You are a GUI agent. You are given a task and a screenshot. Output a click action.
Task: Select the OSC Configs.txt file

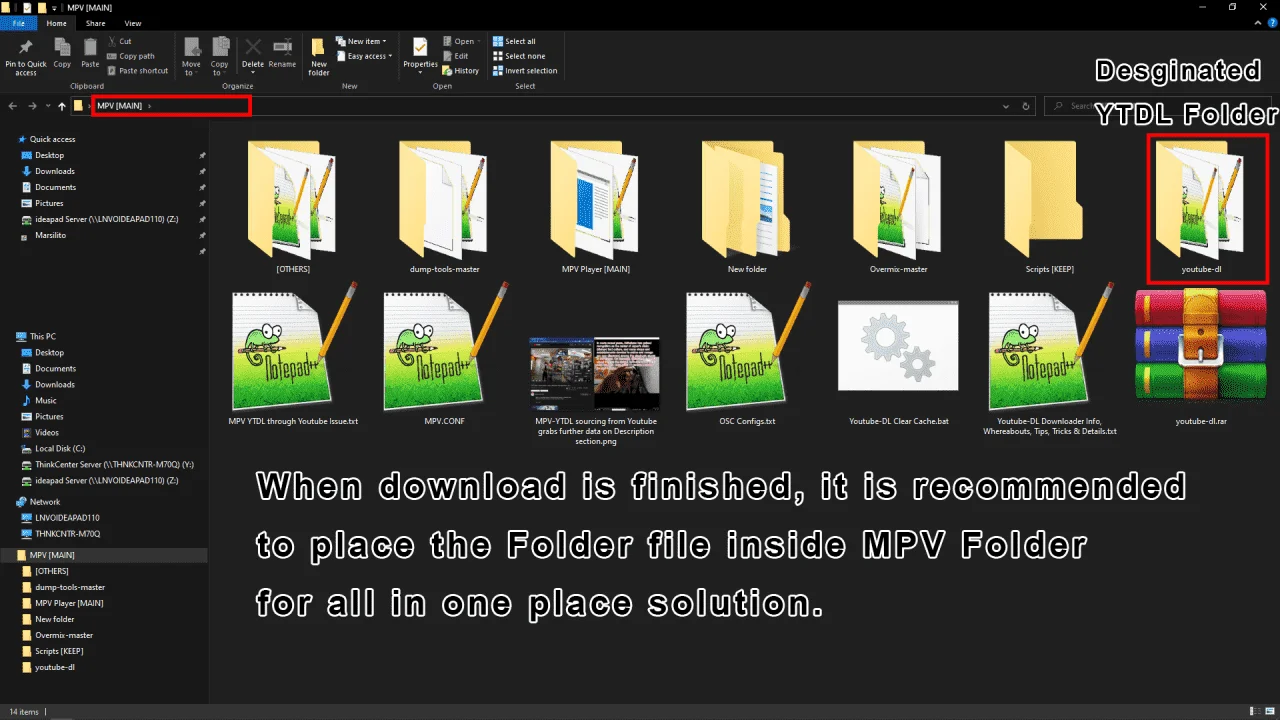(747, 355)
